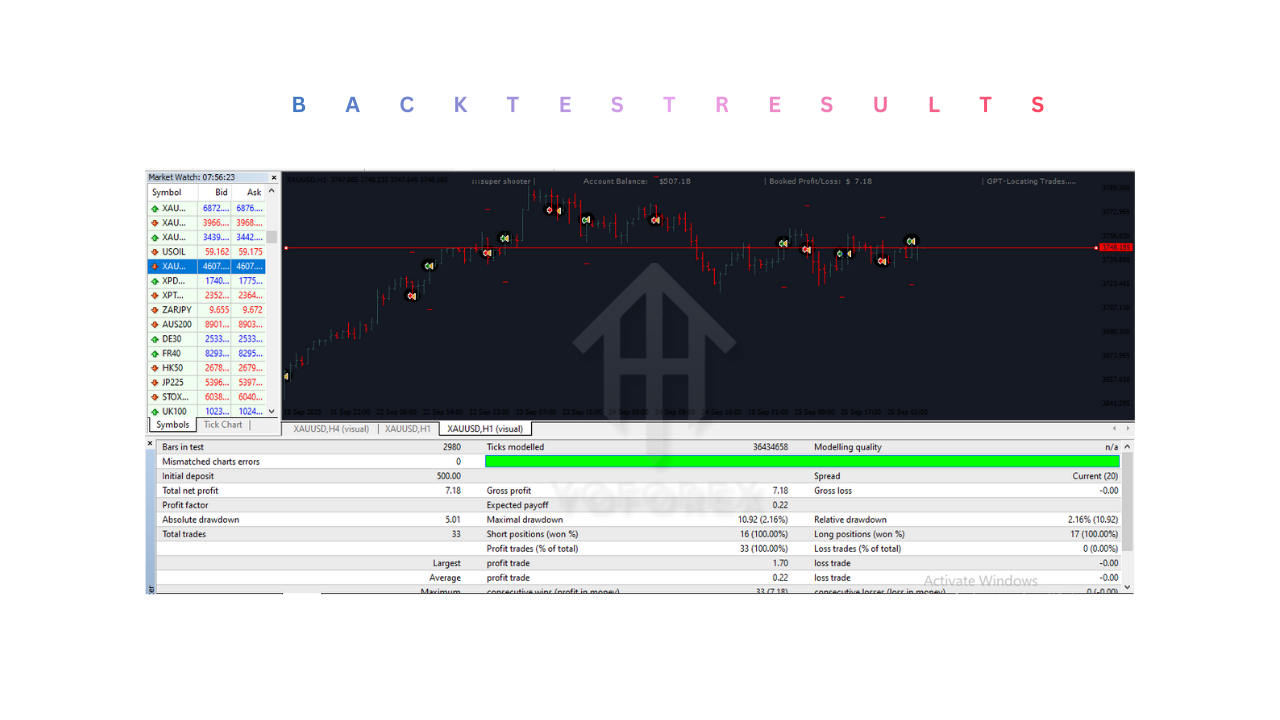Switch to the Tick Chart tab
This screenshot has width=1280, height=720.
pyautogui.click(x=223, y=425)
